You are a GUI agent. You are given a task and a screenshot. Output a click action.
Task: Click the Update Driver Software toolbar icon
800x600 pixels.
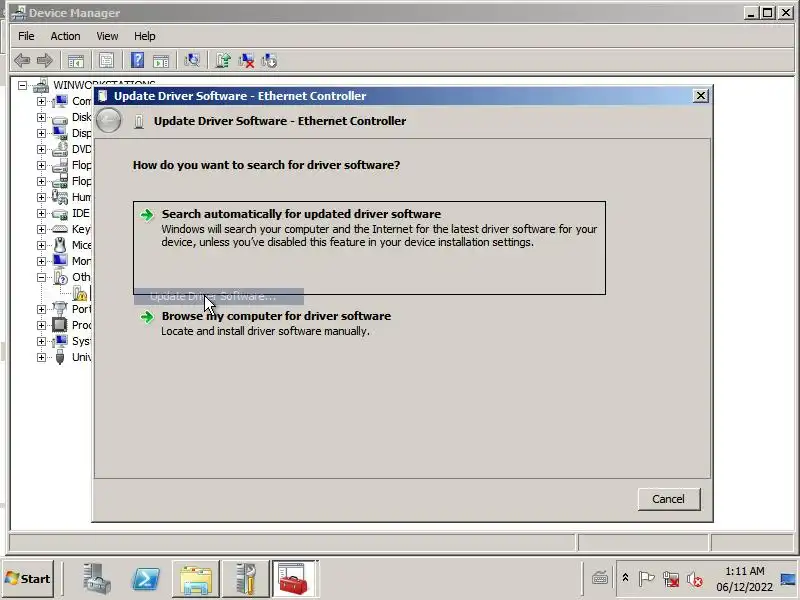coord(223,60)
